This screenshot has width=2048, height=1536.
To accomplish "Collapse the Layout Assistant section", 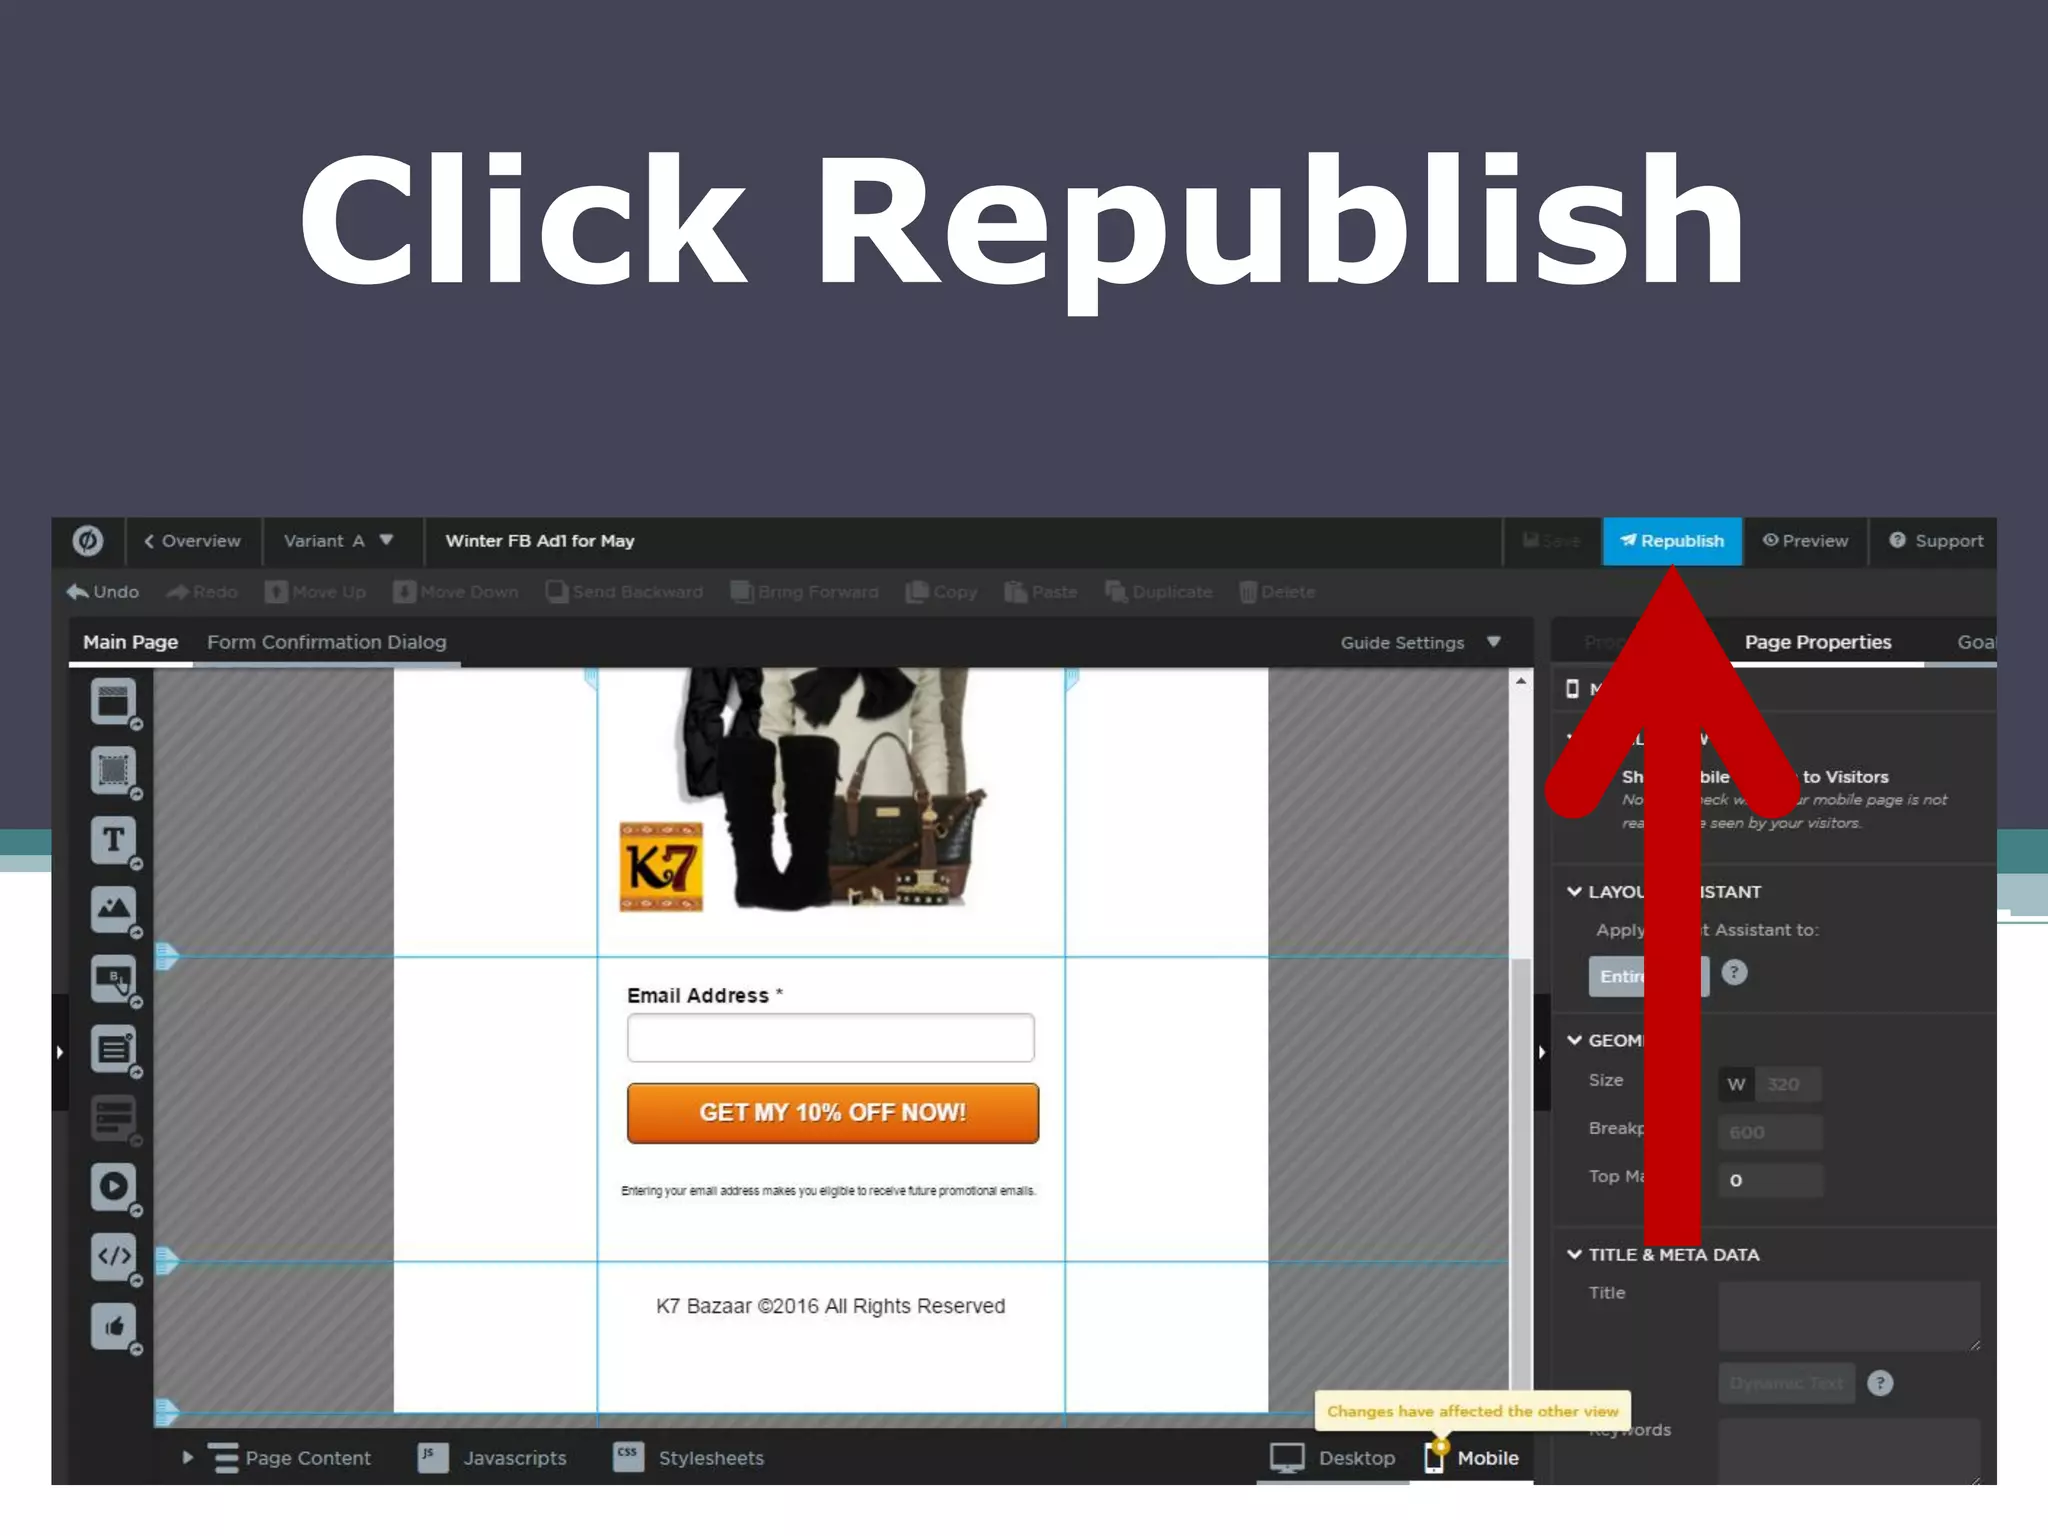I will point(1574,891).
